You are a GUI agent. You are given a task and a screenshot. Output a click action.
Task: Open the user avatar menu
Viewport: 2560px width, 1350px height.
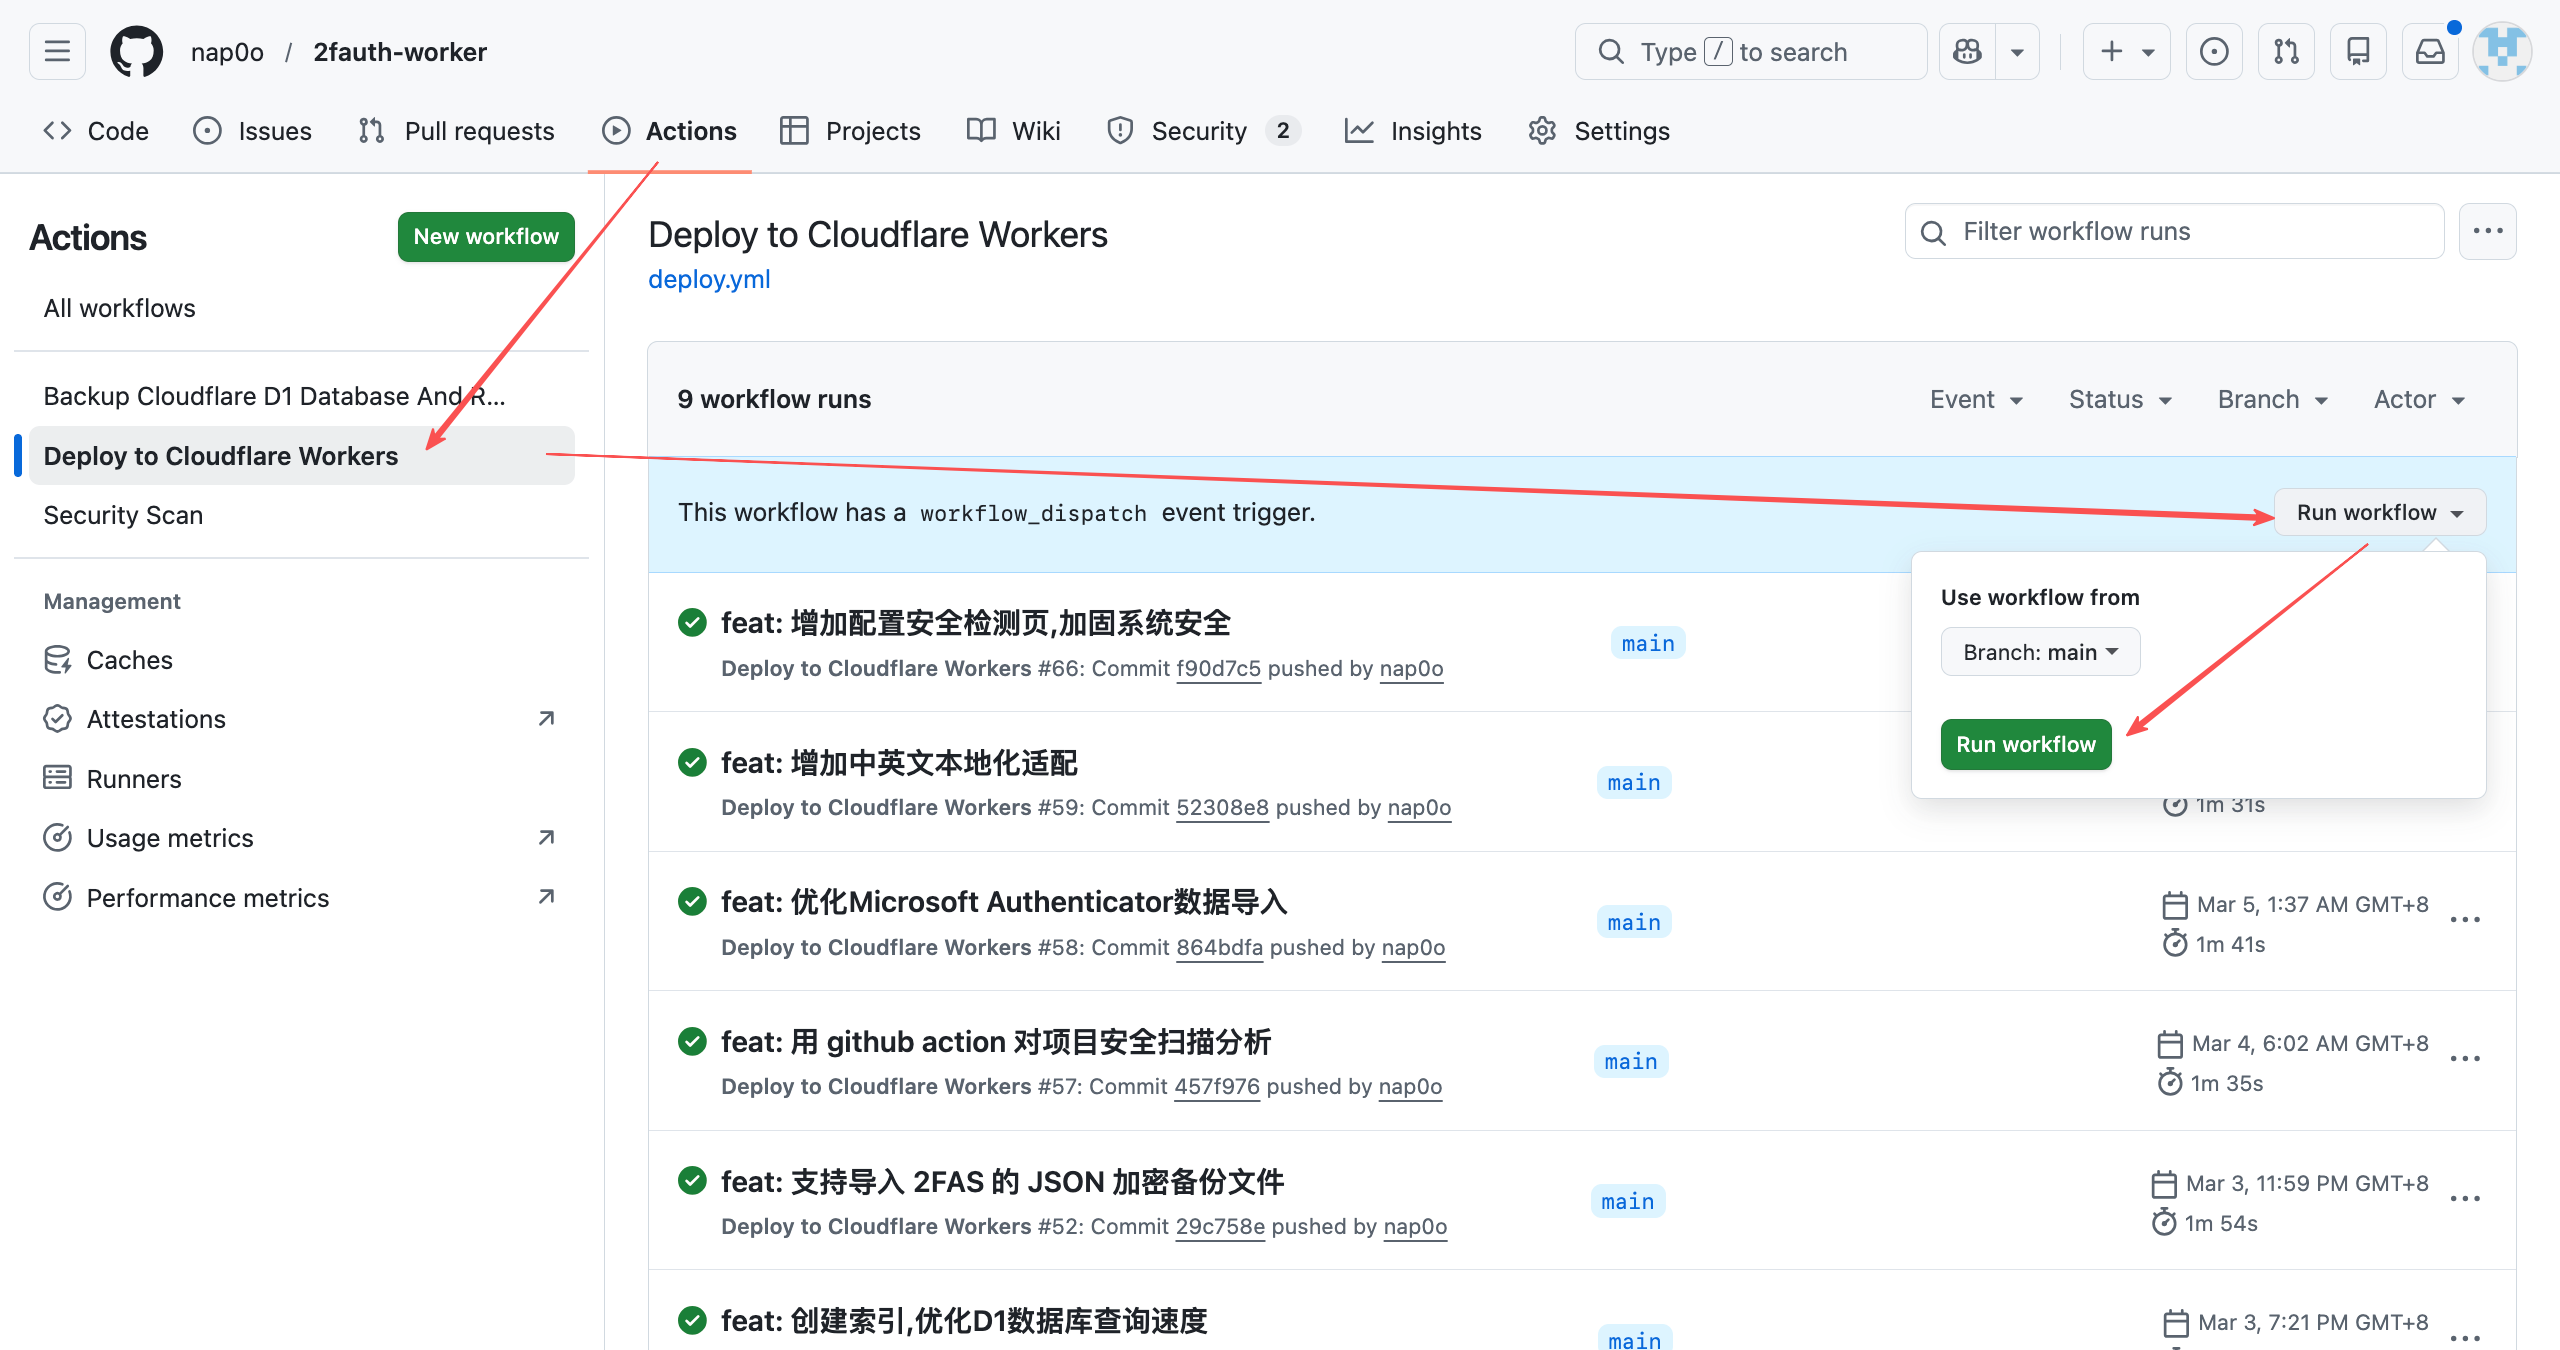2502,52
